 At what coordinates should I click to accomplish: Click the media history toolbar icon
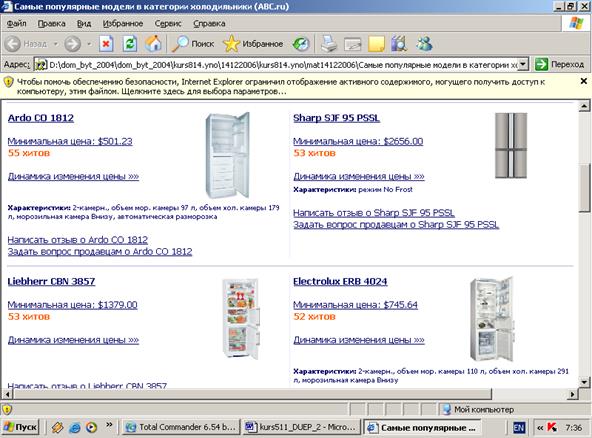click(x=301, y=44)
